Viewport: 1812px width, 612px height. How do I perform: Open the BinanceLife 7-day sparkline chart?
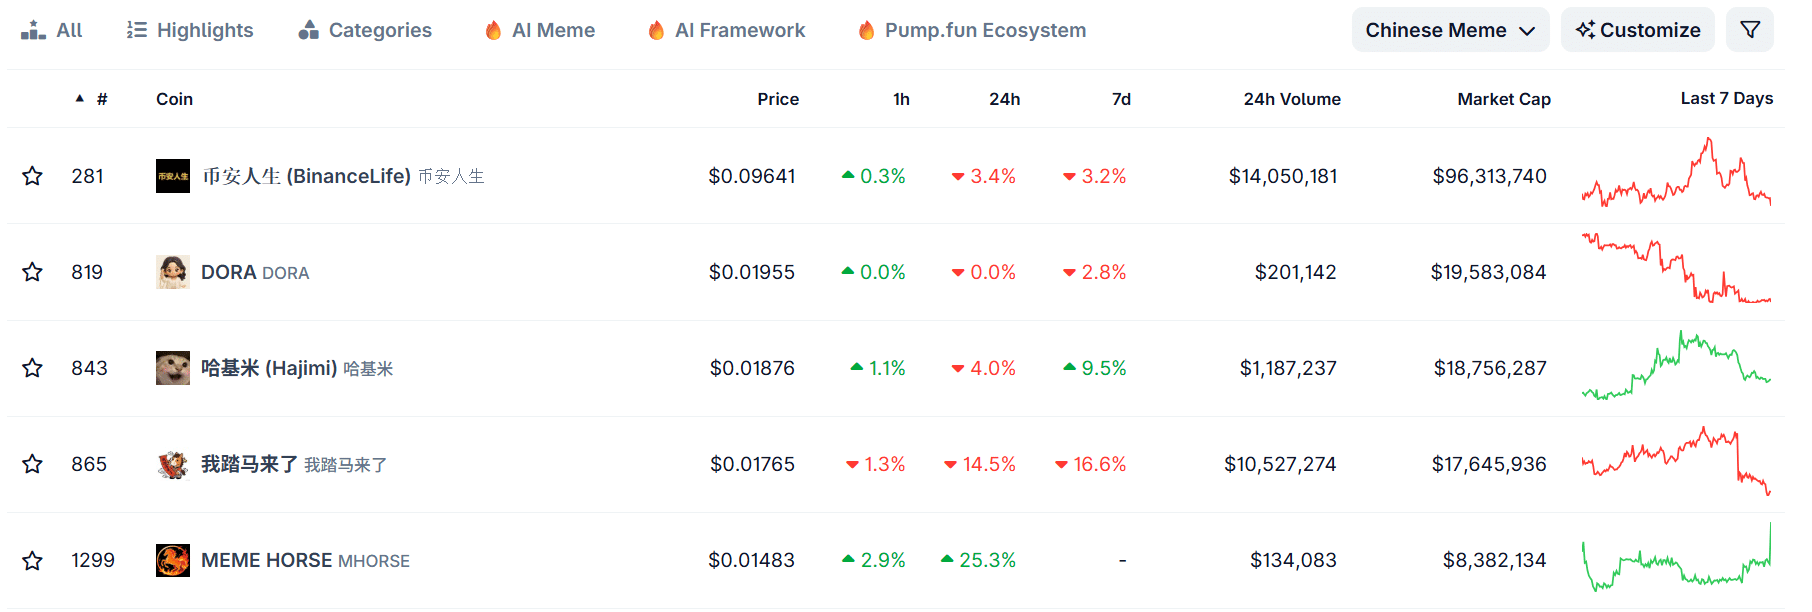[x=1675, y=176]
